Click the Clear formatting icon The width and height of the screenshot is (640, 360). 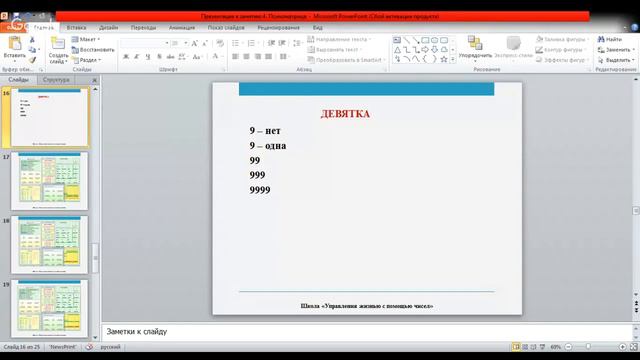pos(220,43)
